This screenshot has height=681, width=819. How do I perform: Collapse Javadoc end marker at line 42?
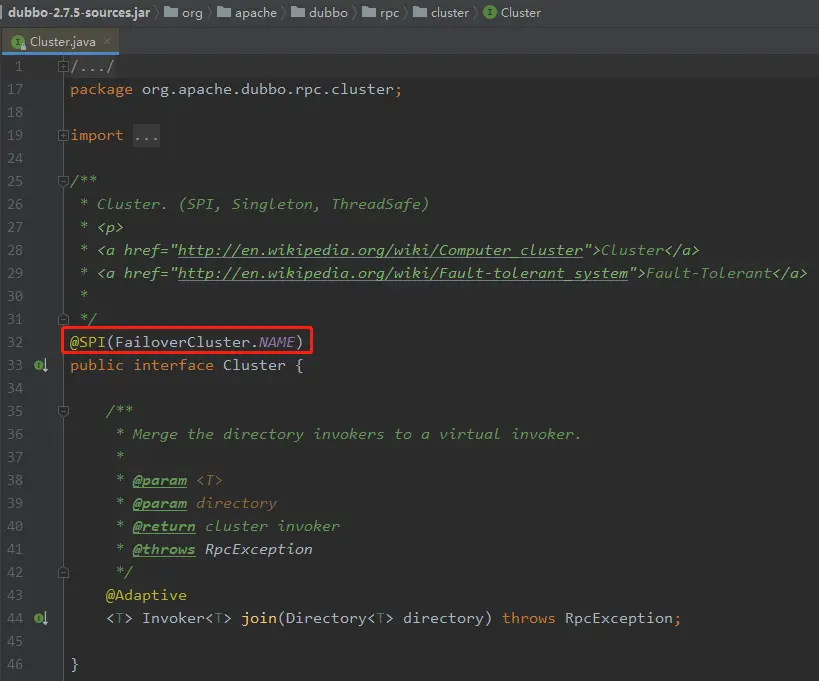click(63, 572)
